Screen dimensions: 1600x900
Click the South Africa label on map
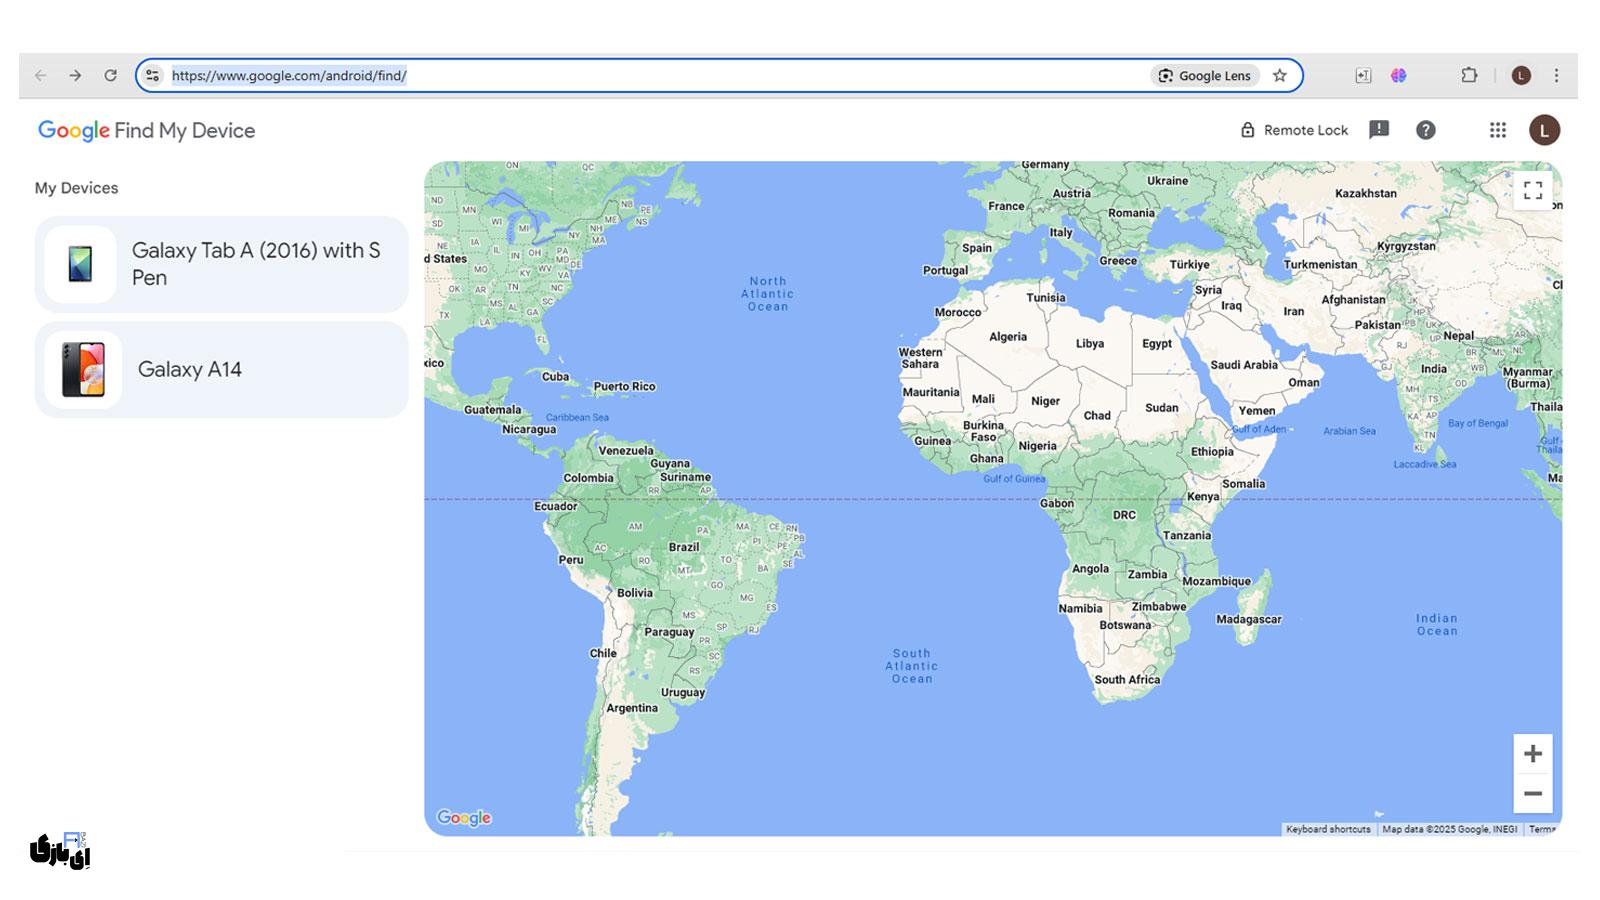tap(1127, 679)
